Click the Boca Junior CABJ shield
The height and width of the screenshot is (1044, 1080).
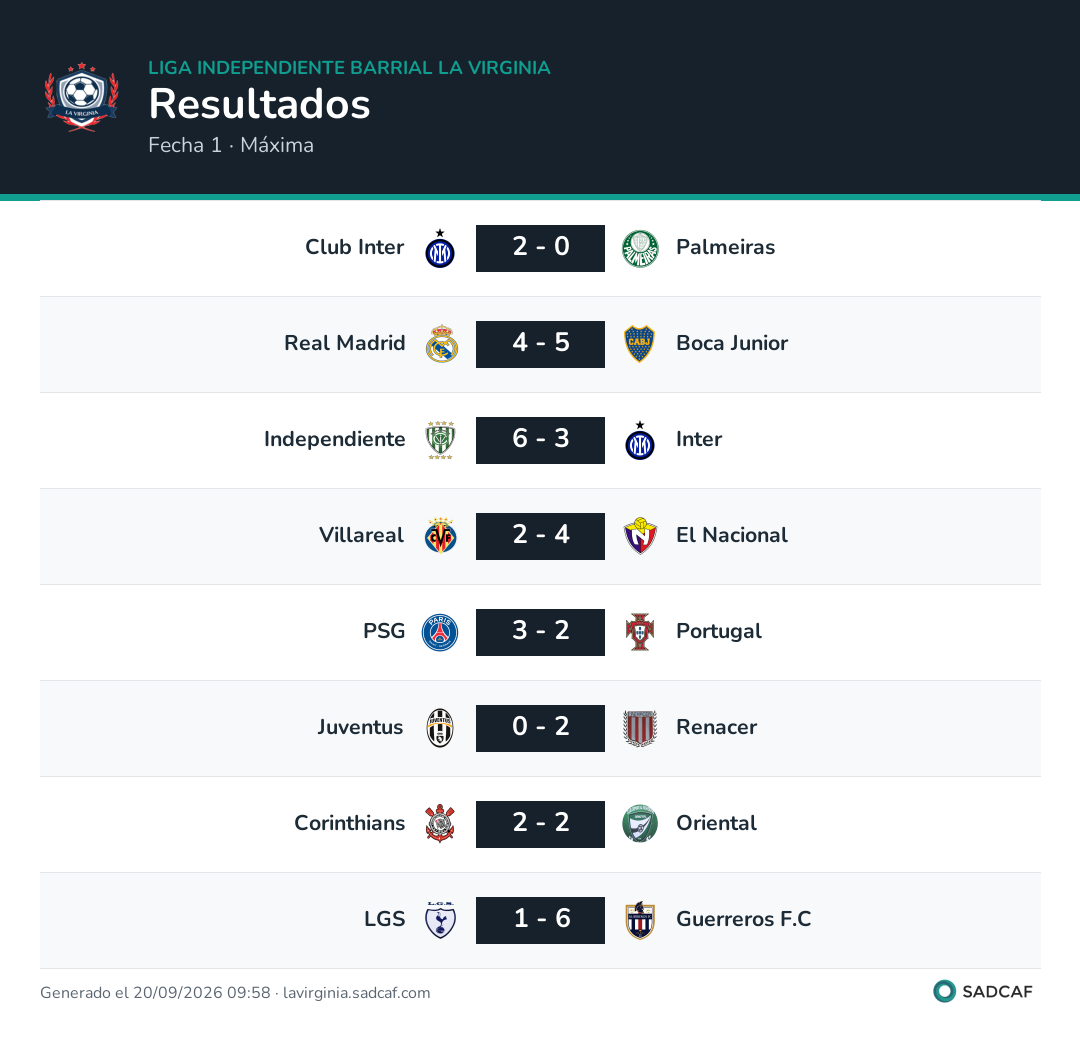click(639, 344)
